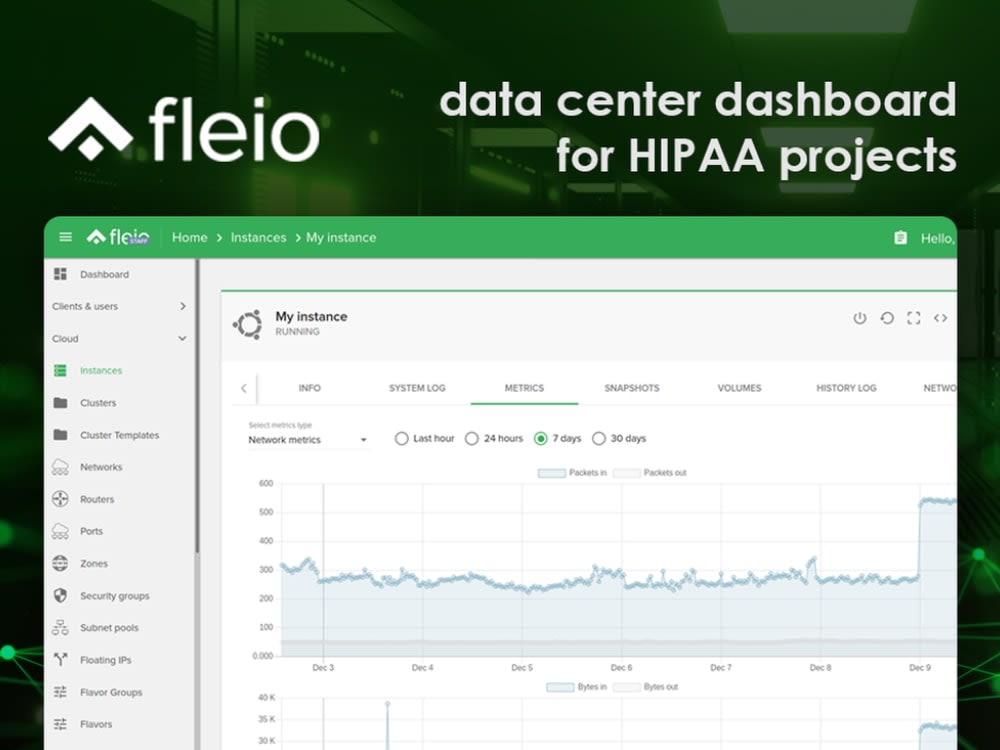Expand the Clients & users section
Screen dimensions: 1000x750
pos(182,306)
